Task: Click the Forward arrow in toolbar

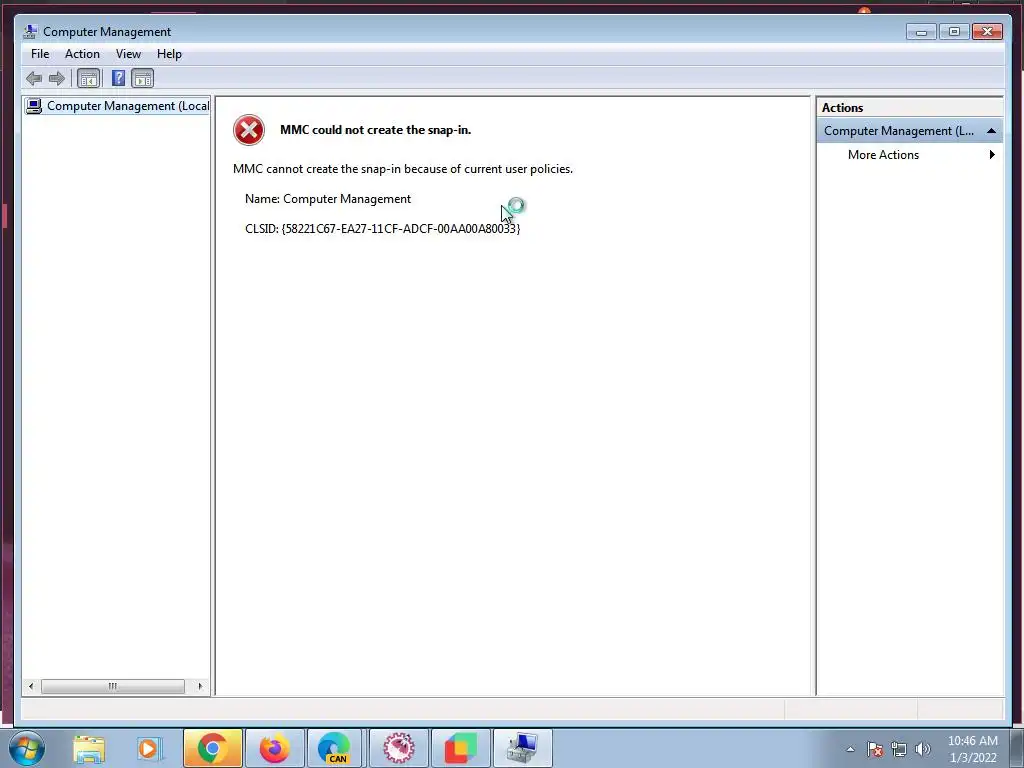Action: [57, 79]
